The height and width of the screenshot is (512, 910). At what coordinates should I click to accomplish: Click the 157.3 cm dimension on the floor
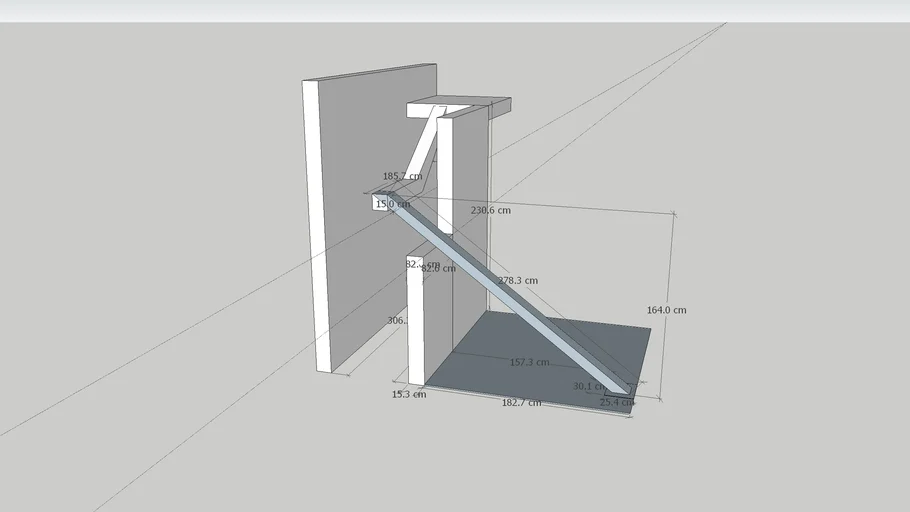point(528,362)
